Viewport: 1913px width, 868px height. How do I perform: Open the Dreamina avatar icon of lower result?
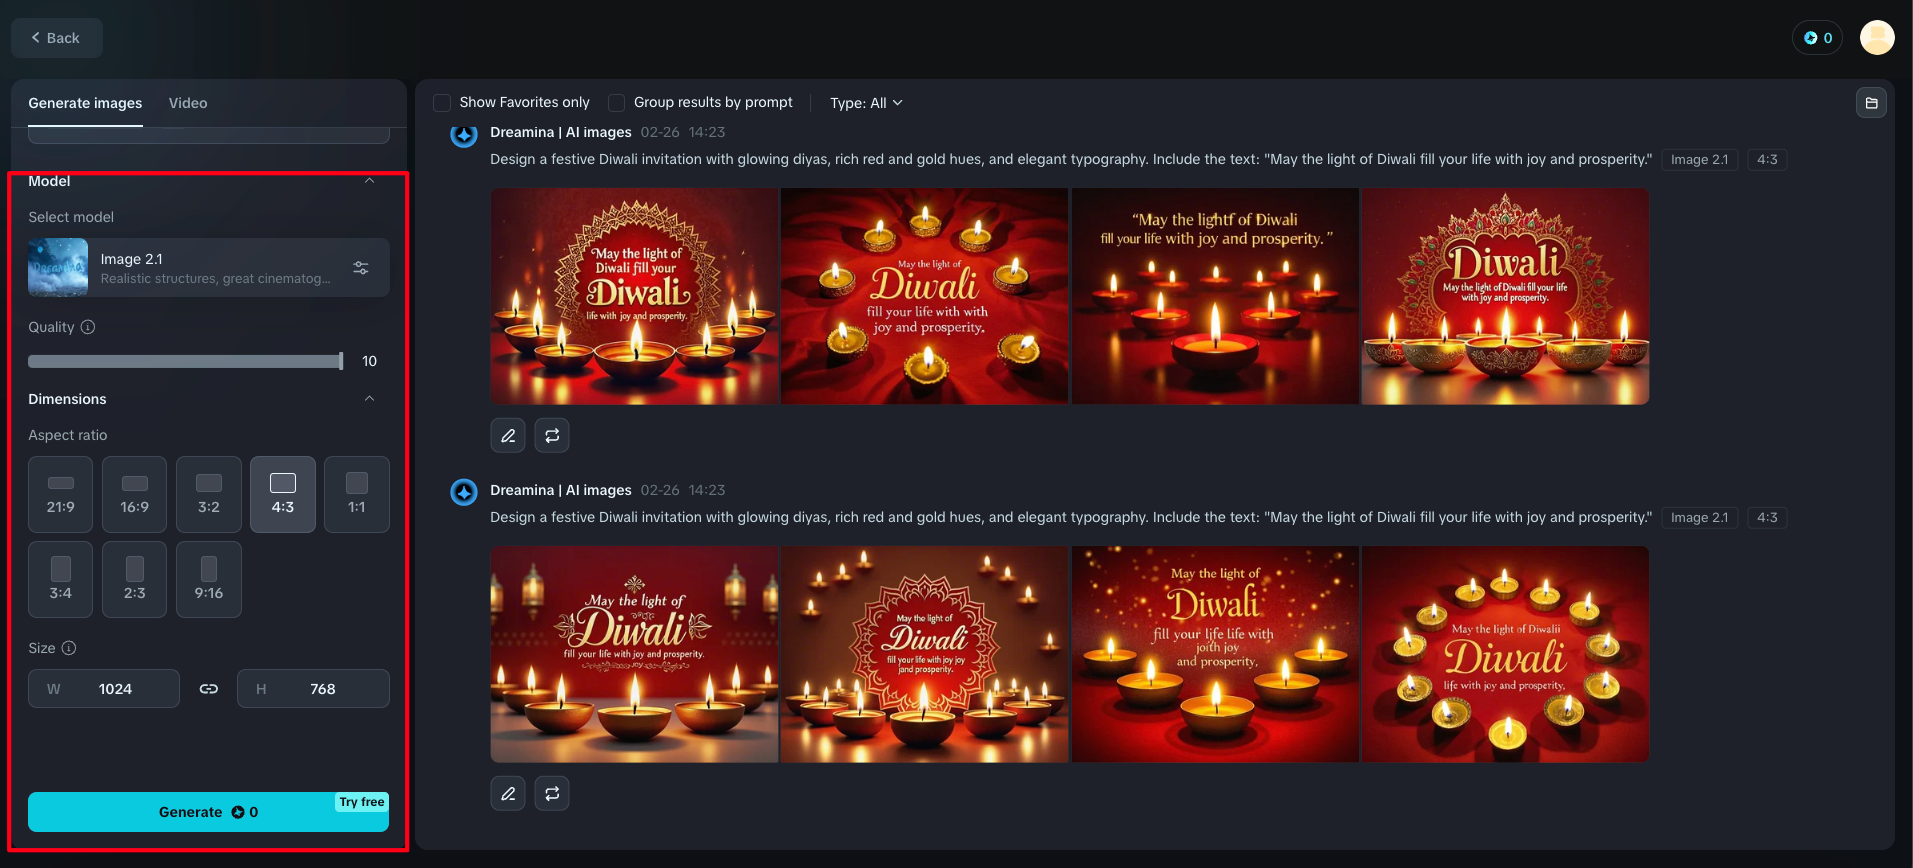464,492
